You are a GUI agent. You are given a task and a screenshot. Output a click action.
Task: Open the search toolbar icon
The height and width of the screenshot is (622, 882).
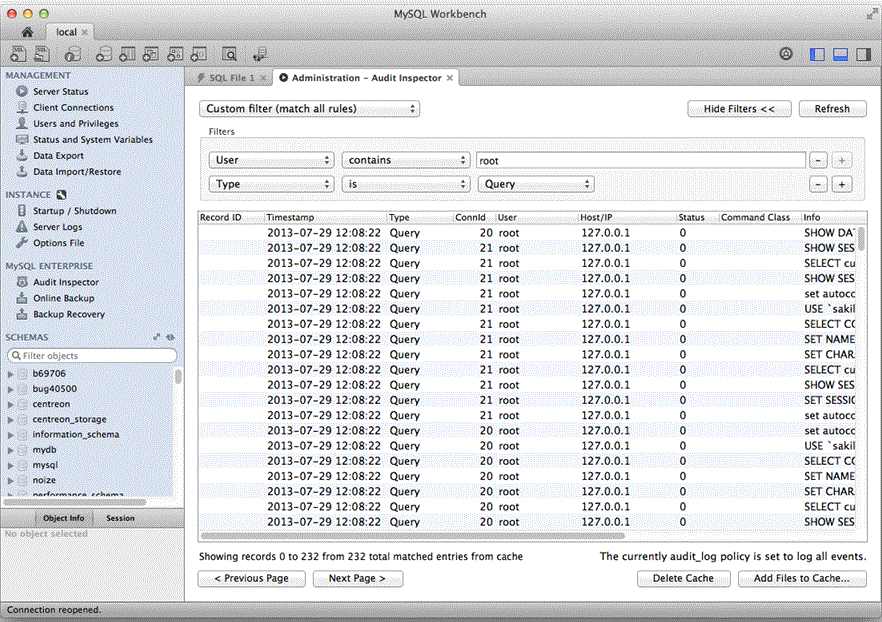[x=230, y=53]
